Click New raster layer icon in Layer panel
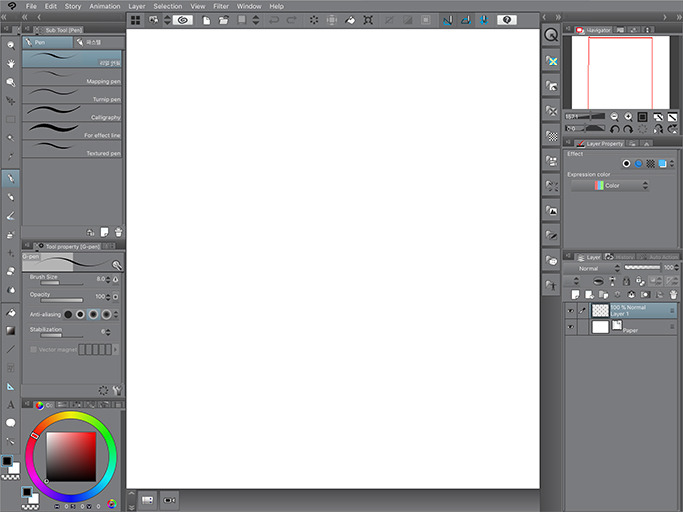This screenshot has height=512, width=683. [x=575, y=295]
